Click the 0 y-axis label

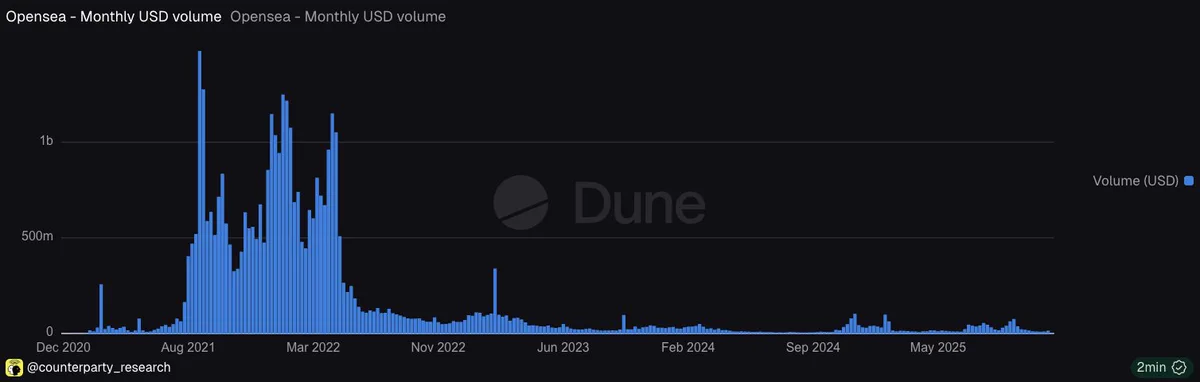click(x=49, y=332)
